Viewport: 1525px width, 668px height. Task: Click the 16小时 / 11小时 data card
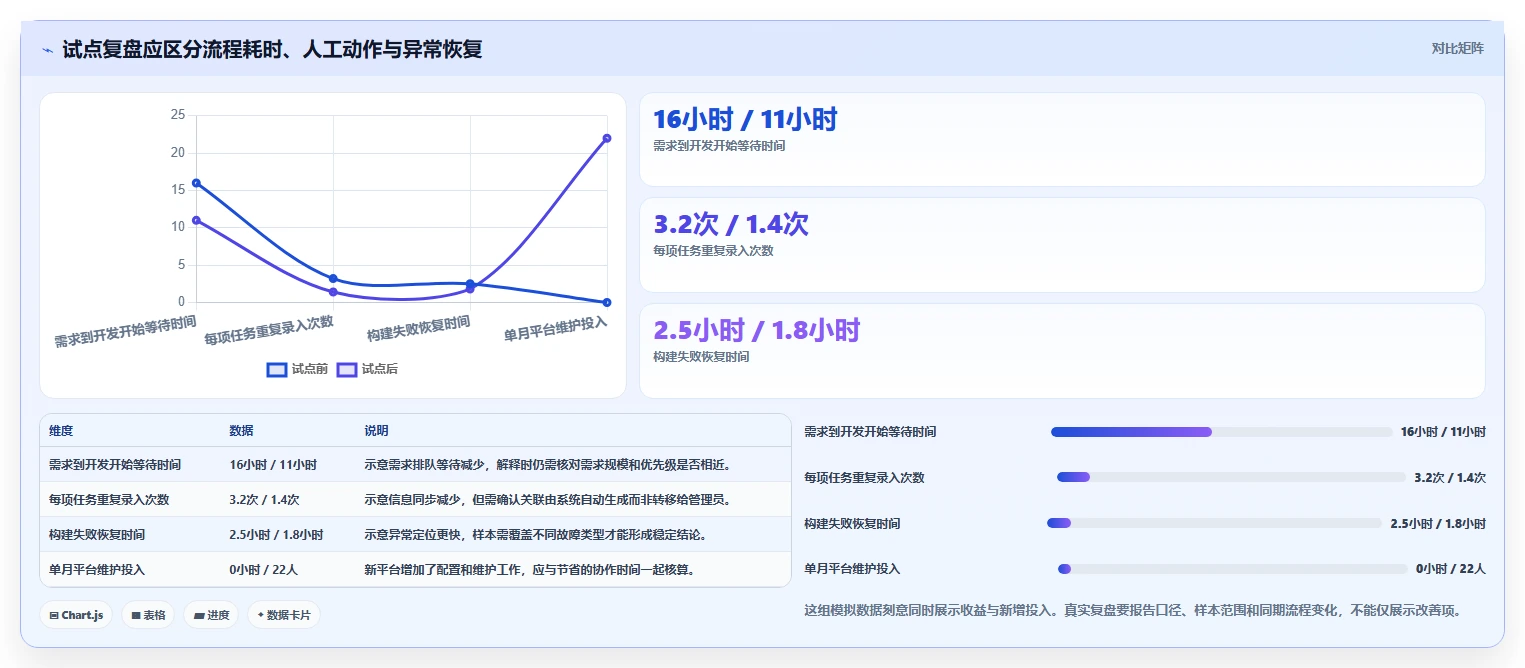point(1062,139)
